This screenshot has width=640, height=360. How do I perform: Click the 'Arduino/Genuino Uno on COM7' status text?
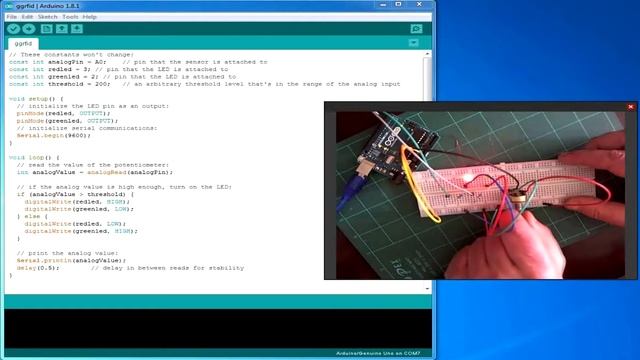[x=378, y=353]
